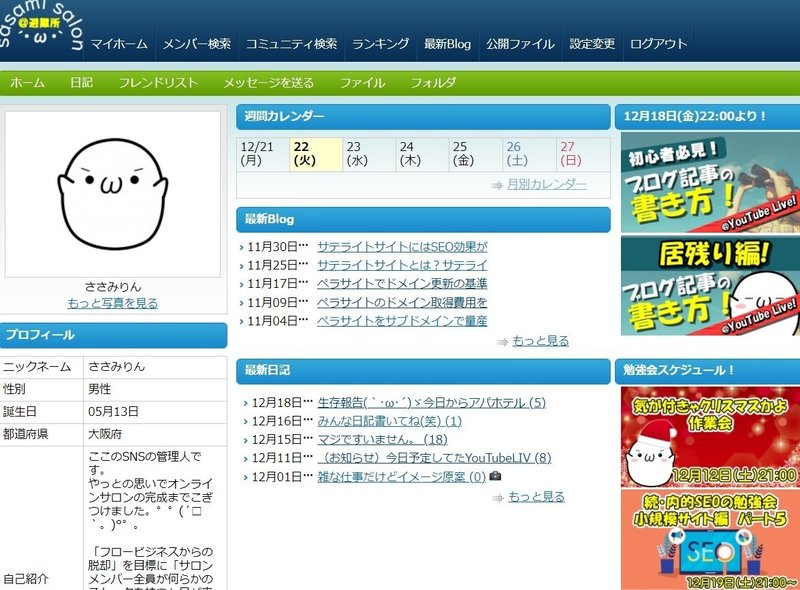Click arrow icon beside 最新Blog もっと見る
This screenshot has width=800, height=590.
tap(503, 342)
